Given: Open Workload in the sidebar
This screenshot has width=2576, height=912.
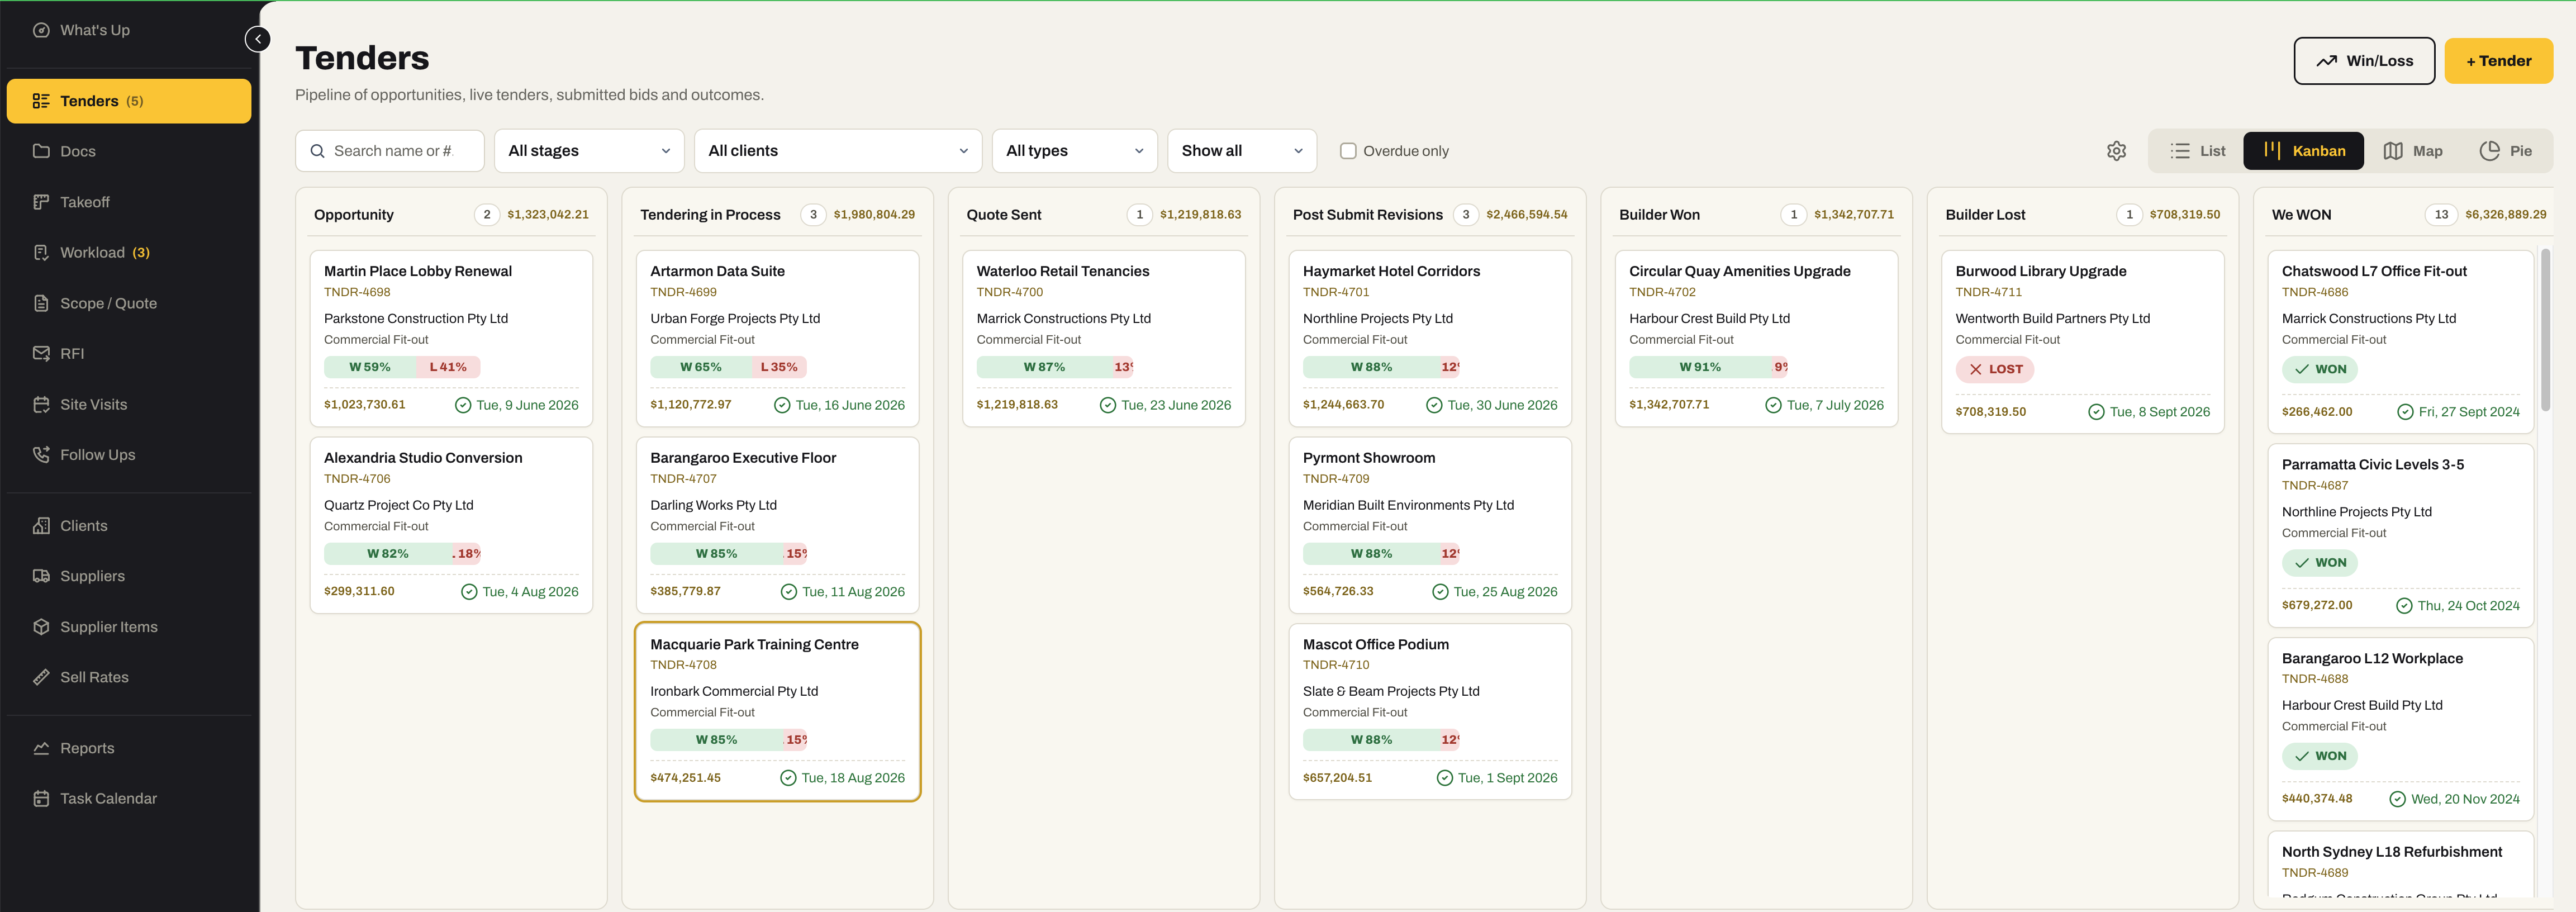Looking at the screenshot, I should click(129, 252).
